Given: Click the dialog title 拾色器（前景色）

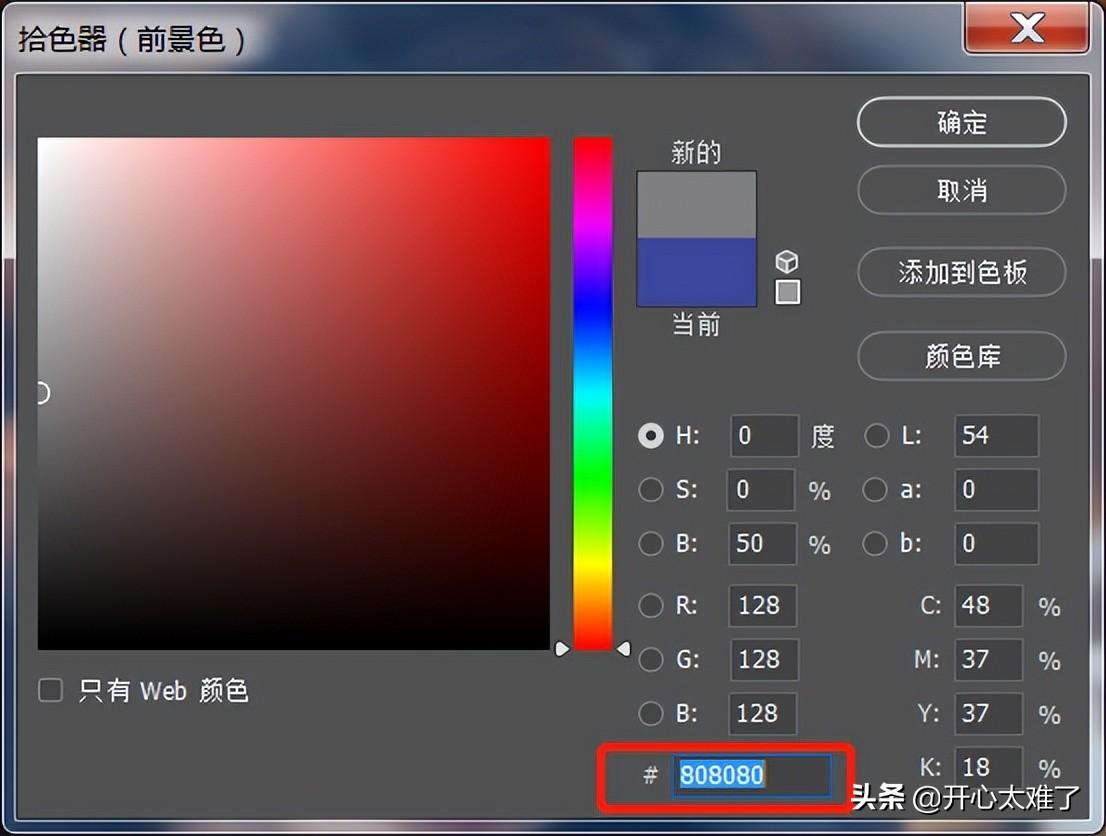Looking at the screenshot, I should point(133,40).
